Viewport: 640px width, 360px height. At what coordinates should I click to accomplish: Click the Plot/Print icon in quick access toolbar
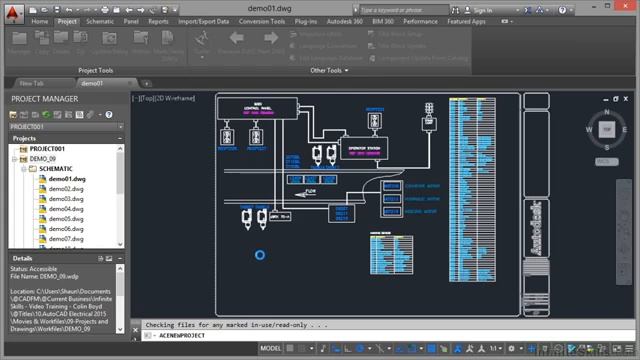tap(105, 10)
